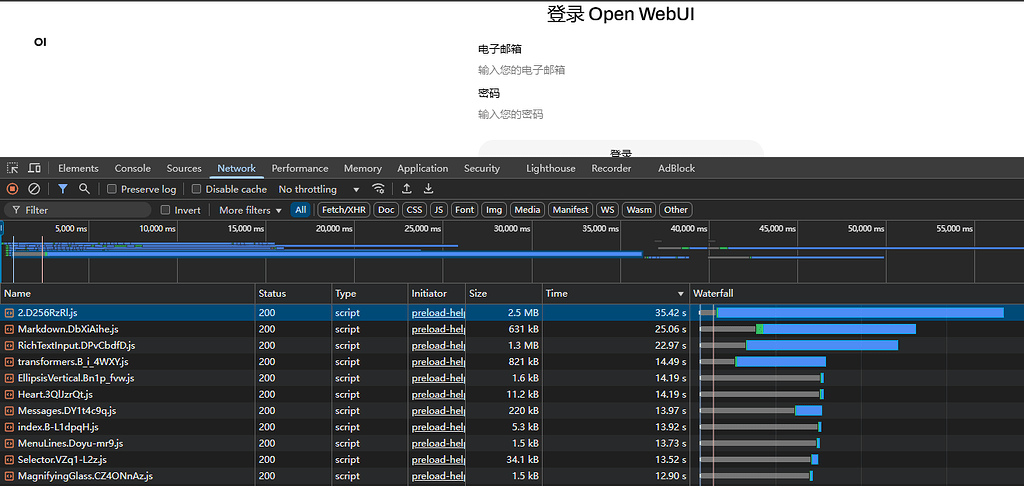The image size is (1024, 486).
Task: Filter requests by Manifest type
Action: point(570,210)
